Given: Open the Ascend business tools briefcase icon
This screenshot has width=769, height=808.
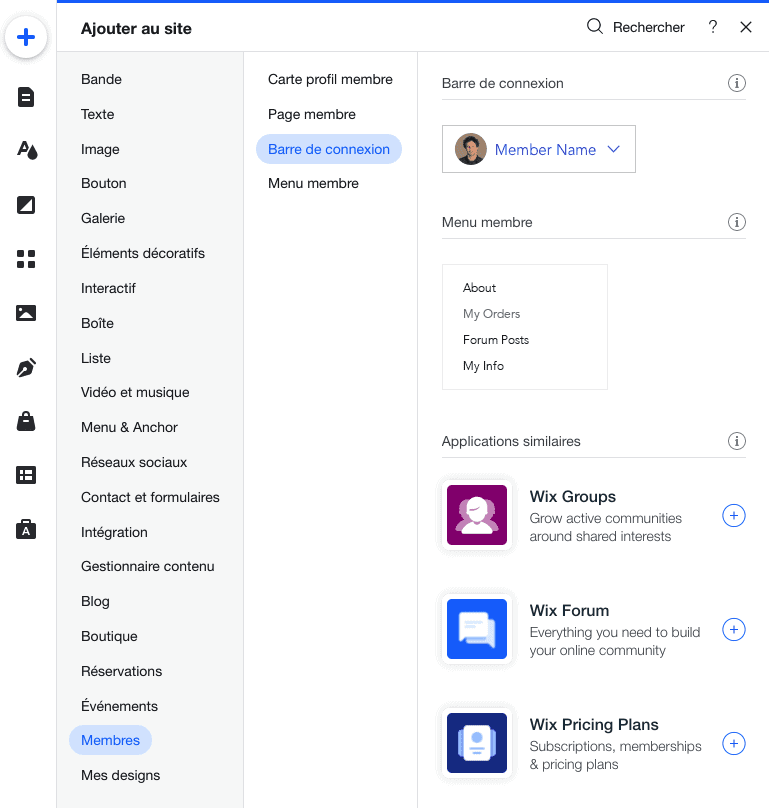Looking at the screenshot, I should (26, 529).
